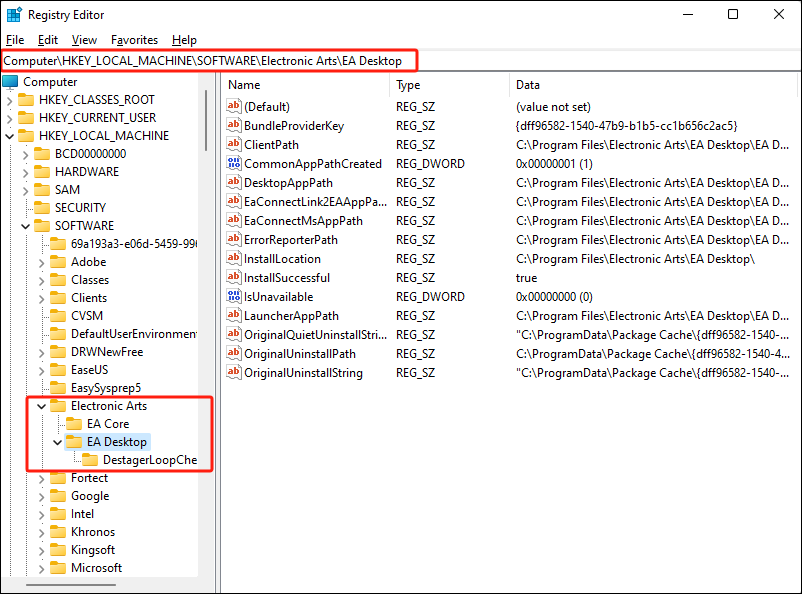Click the folder icon of DestagerLoopChe key
Viewport: 802px width, 594px height.
(90, 459)
